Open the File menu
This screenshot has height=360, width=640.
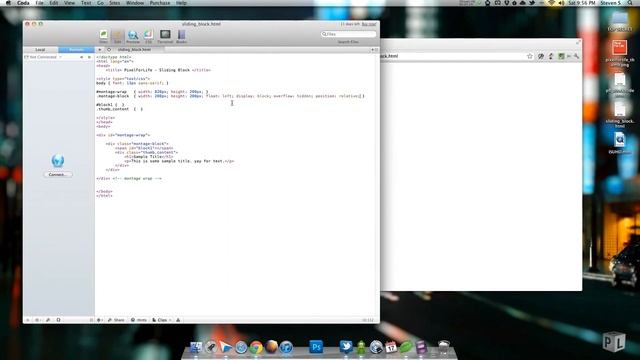tap(39, 3)
